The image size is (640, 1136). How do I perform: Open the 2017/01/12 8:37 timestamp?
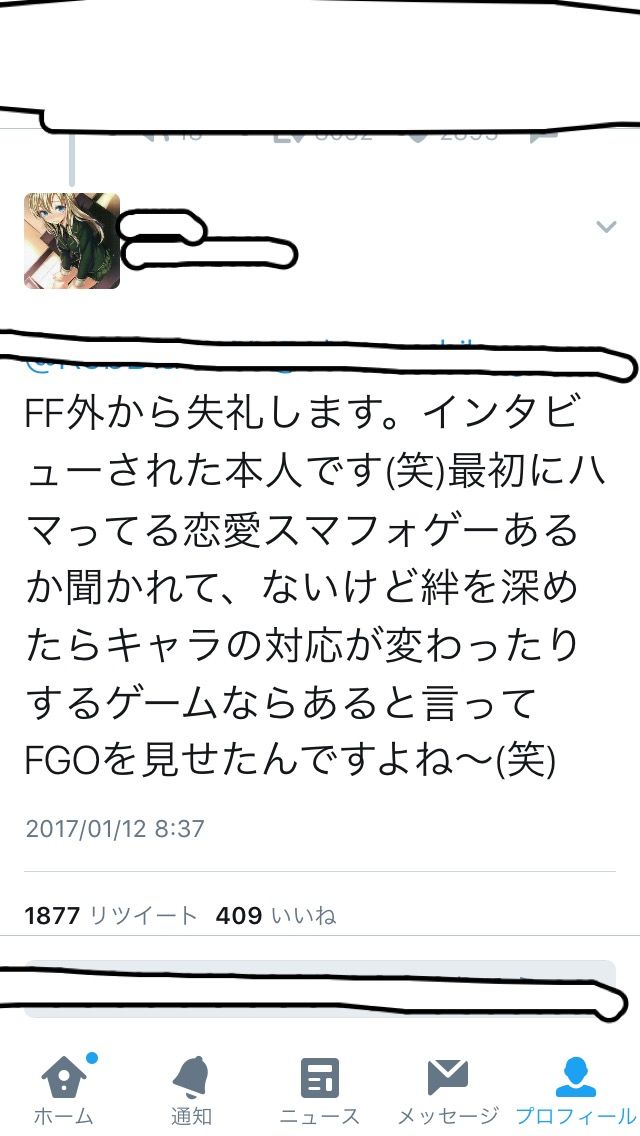coord(115,829)
